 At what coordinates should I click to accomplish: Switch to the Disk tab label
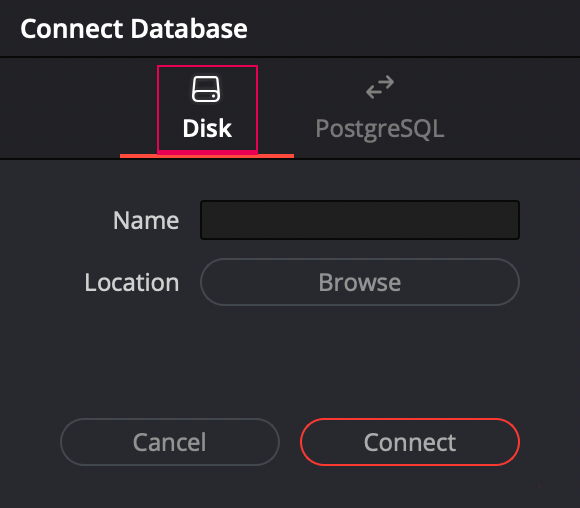pyautogui.click(x=207, y=128)
